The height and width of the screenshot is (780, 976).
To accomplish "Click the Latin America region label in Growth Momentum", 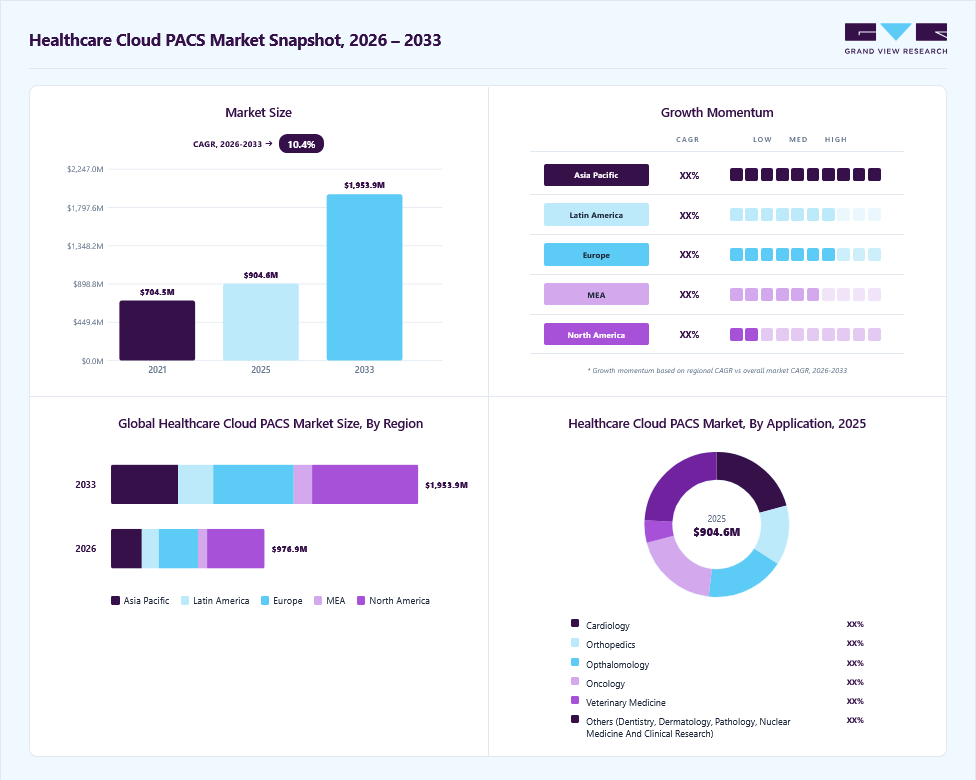I will [596, 215].
